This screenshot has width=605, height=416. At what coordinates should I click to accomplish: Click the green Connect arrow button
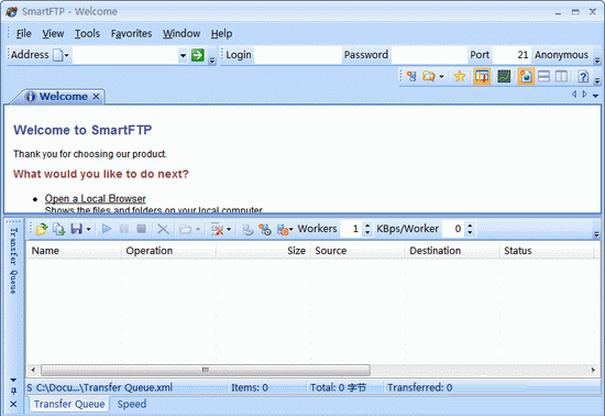(x=198, y=55)
